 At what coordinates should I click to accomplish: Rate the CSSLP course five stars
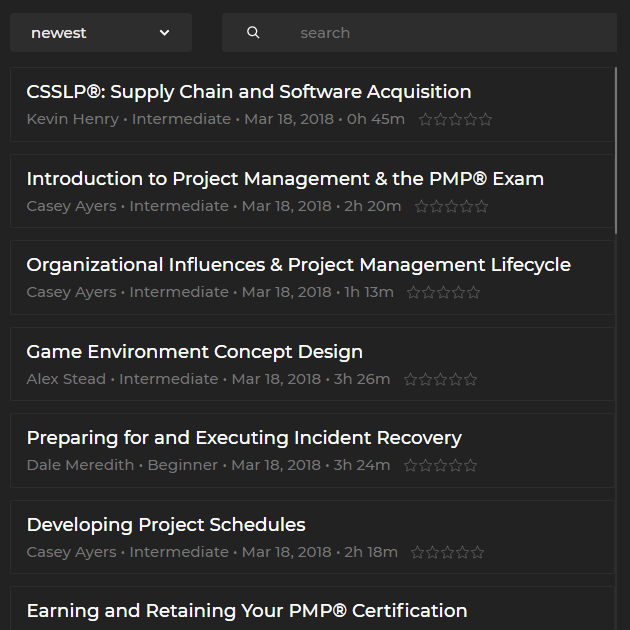pyautogui.click(x=486, y=120)
